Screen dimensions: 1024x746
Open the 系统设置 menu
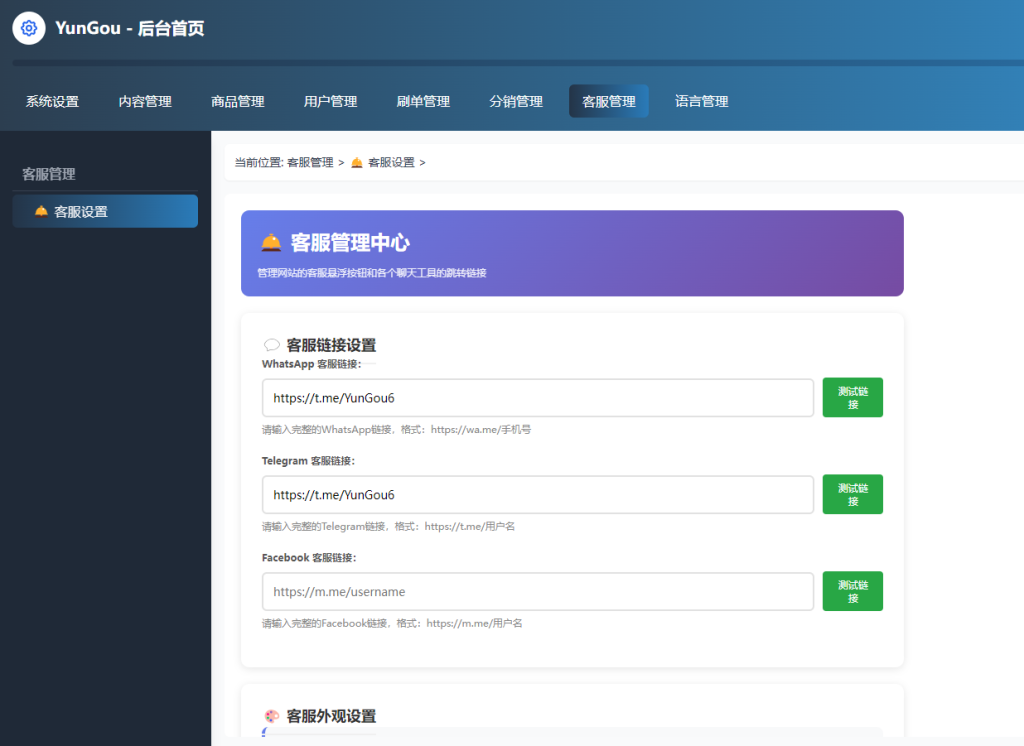(52, 101)
